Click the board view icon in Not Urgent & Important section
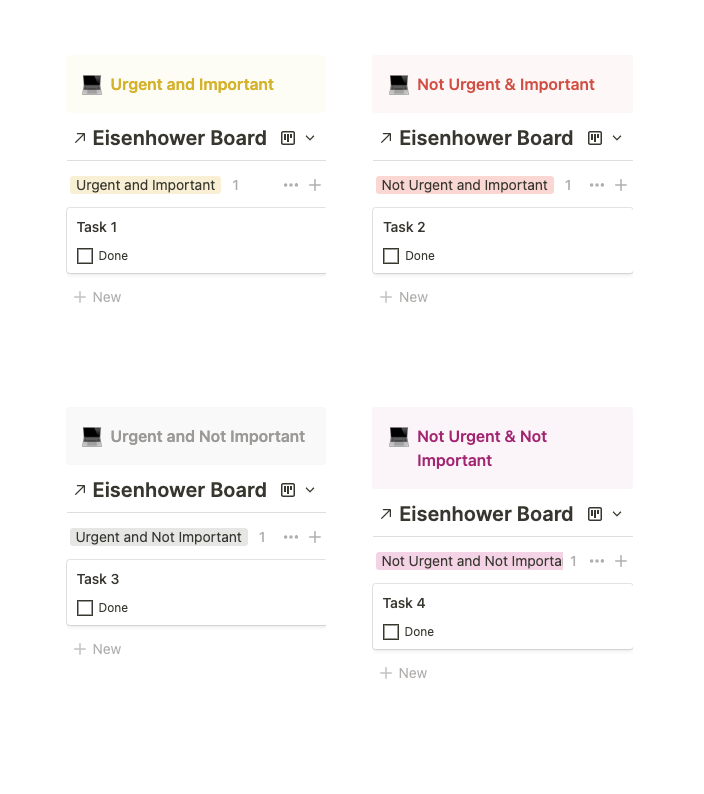Screen dimensions: 704x794 595,138
